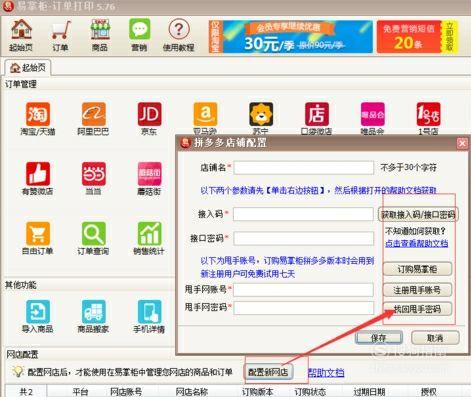Click the 过期日期 column header
The height and width of the screenshot is (397, 471).
pos(369,392)
